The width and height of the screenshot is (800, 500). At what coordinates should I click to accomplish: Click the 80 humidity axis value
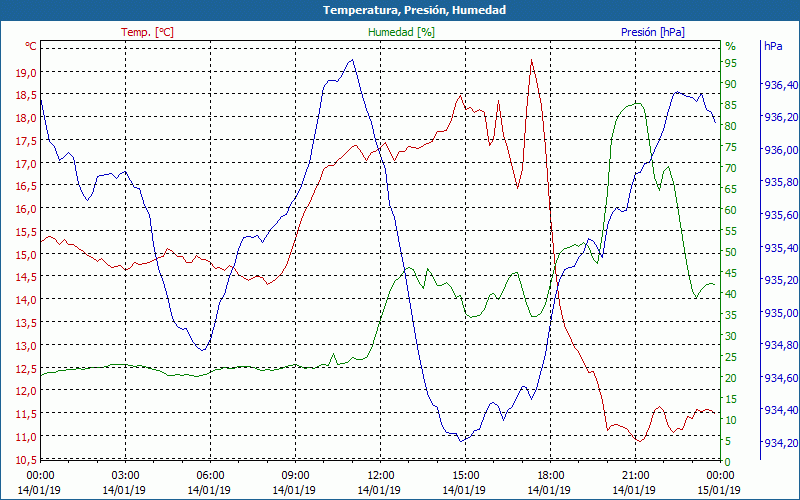tap(731, 126)
